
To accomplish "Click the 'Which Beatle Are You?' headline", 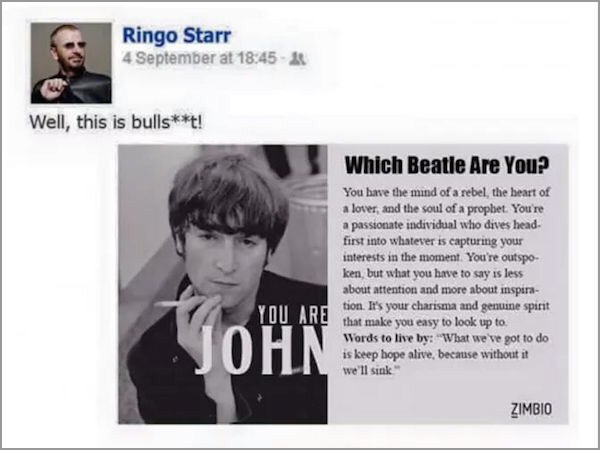I will pos(447,165).
